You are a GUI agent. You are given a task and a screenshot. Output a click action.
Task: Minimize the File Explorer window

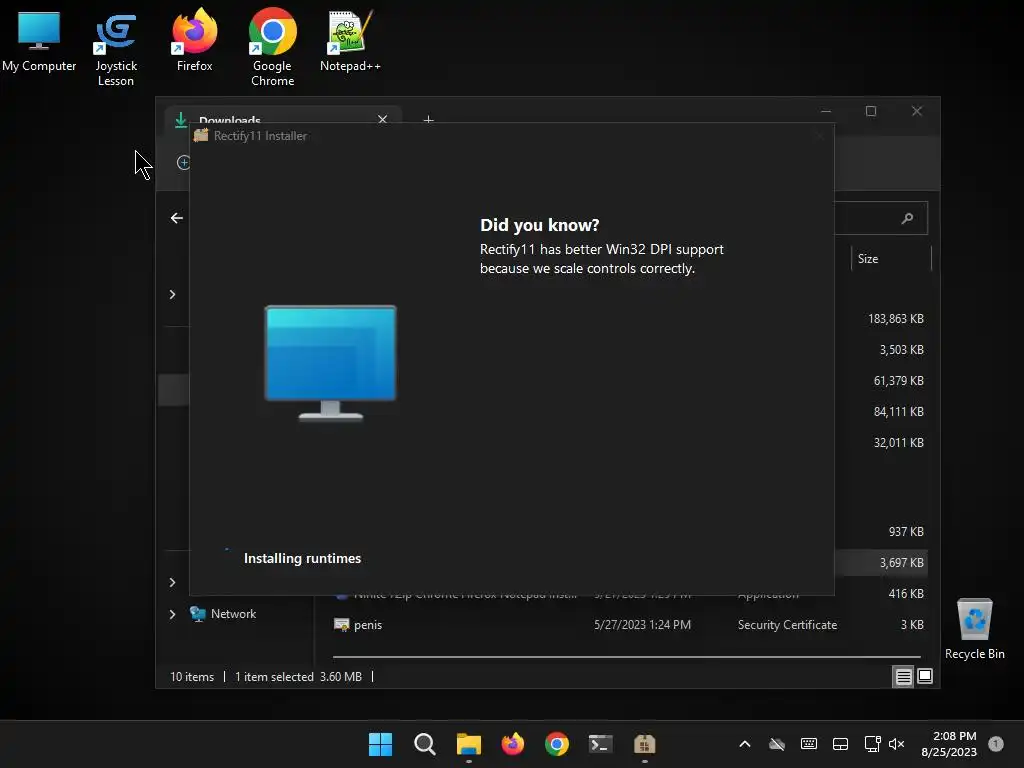coord(826,111)
